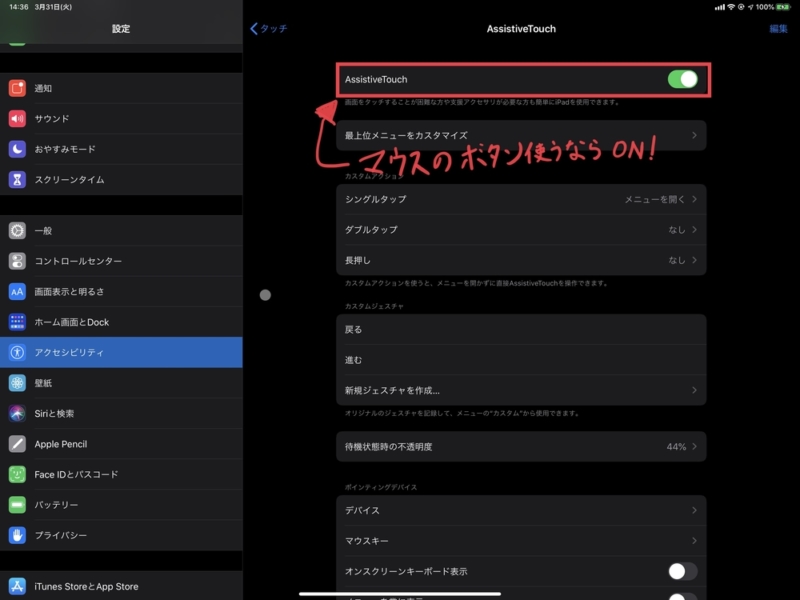This screenshot has width=800, height=600.
Task: Open 長押し action options
Action: [x=521, y=260]
